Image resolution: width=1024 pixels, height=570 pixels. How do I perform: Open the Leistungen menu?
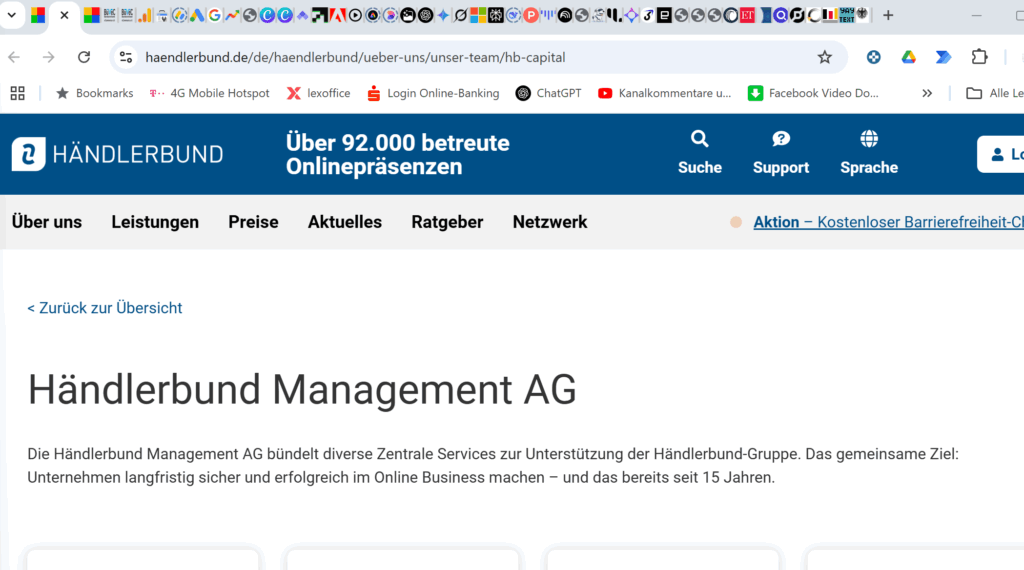pyautogui.click(x=155, y=222)
